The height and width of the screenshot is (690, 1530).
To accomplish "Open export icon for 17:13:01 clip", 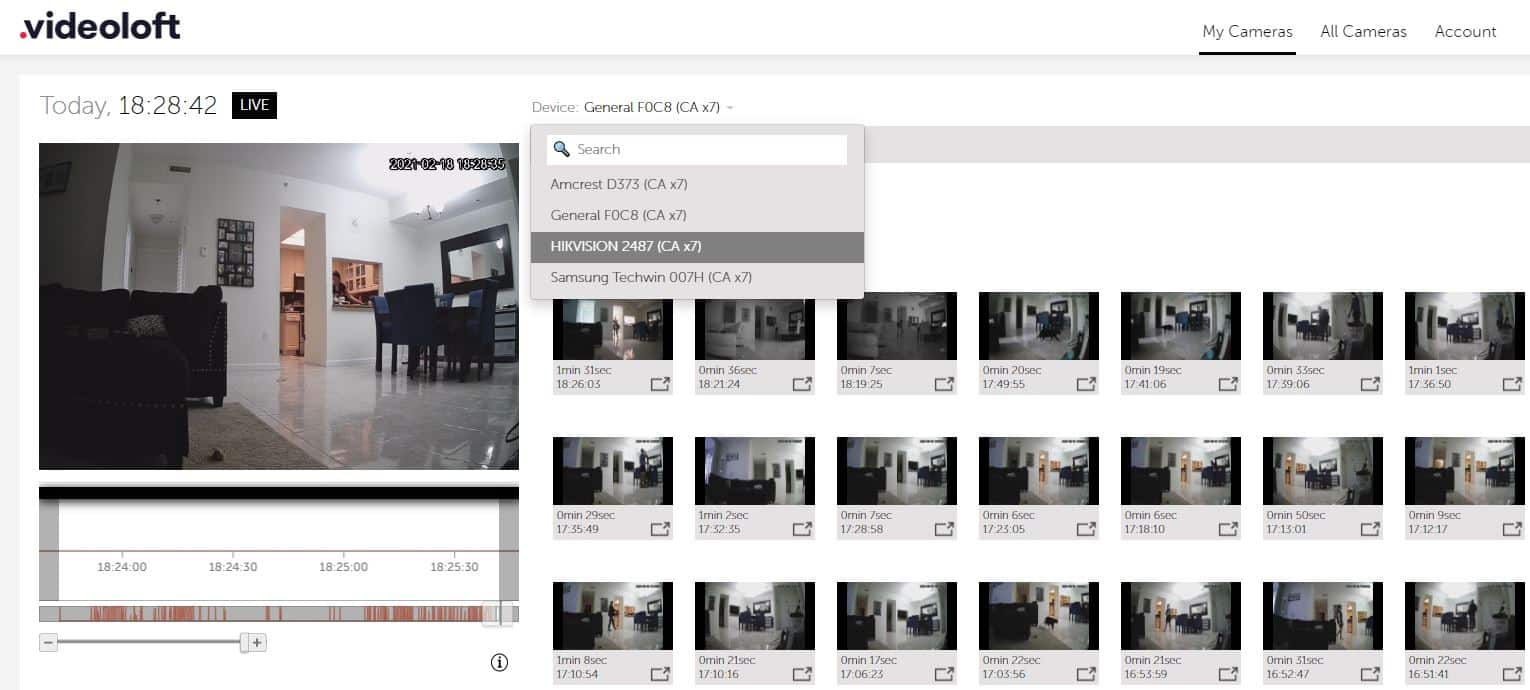I will click(1370, 529).
